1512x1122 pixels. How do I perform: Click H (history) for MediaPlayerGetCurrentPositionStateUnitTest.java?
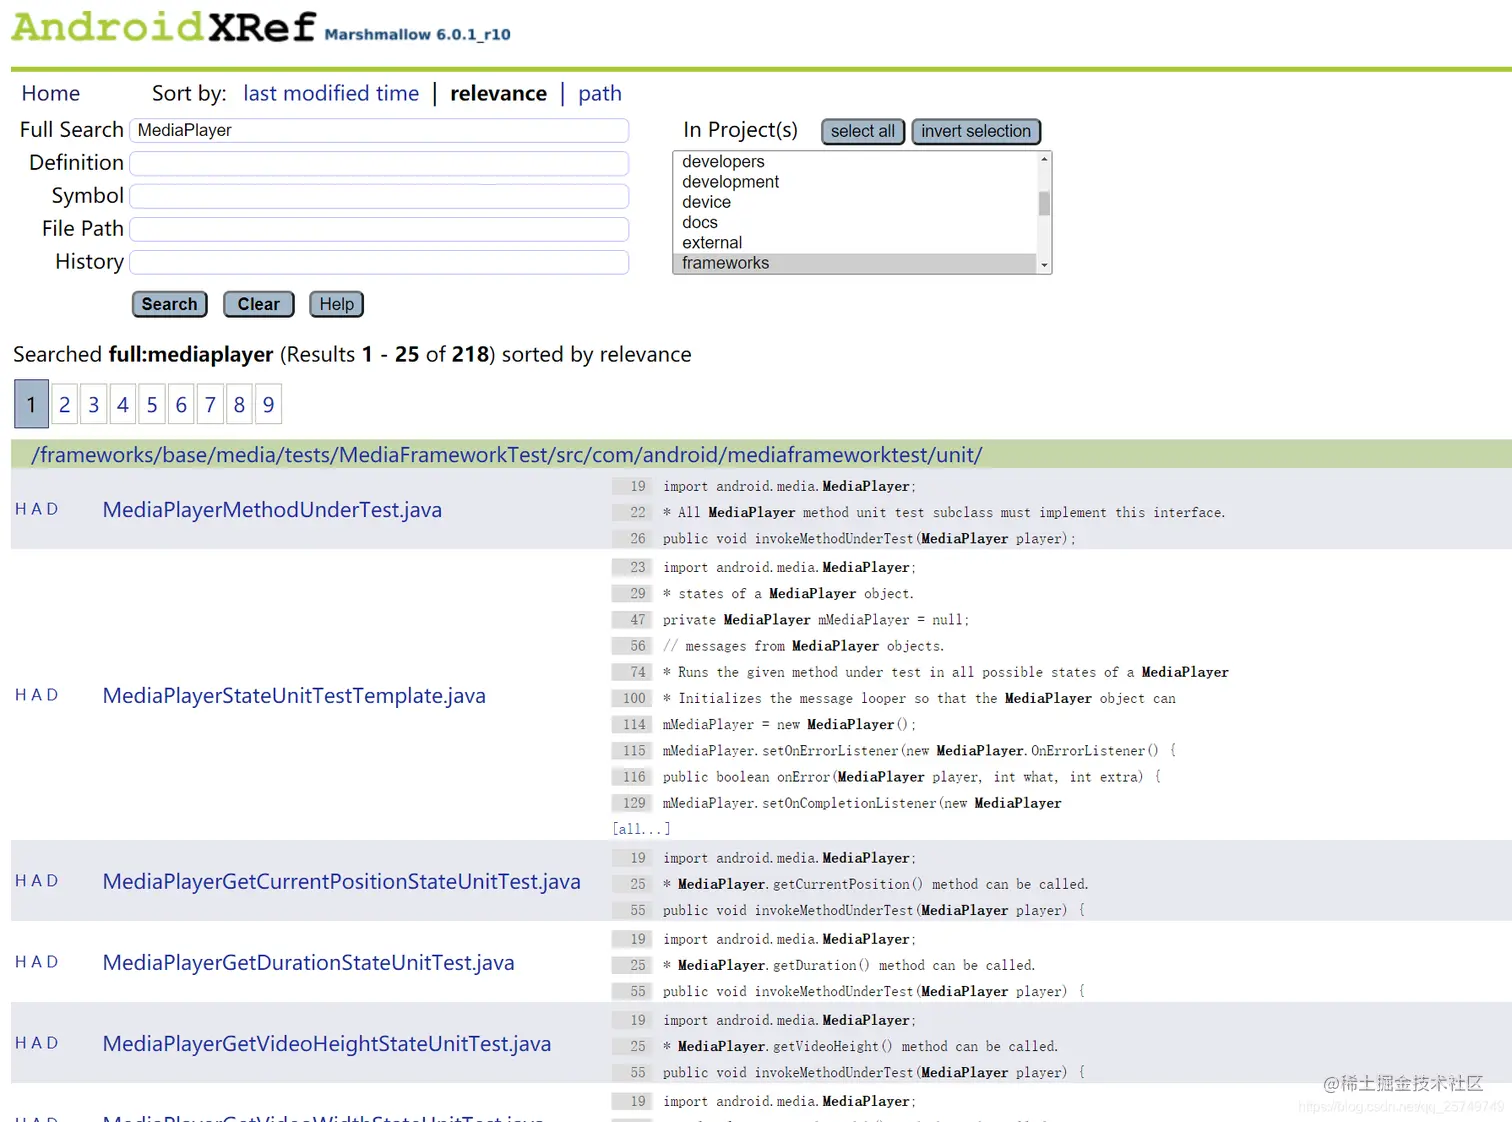(21, 881)
